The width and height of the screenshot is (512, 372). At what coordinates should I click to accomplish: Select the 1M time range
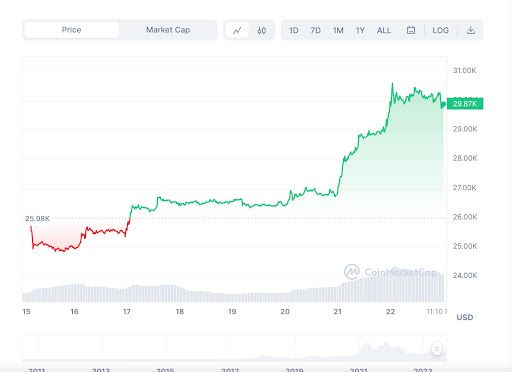click(338, 30)
